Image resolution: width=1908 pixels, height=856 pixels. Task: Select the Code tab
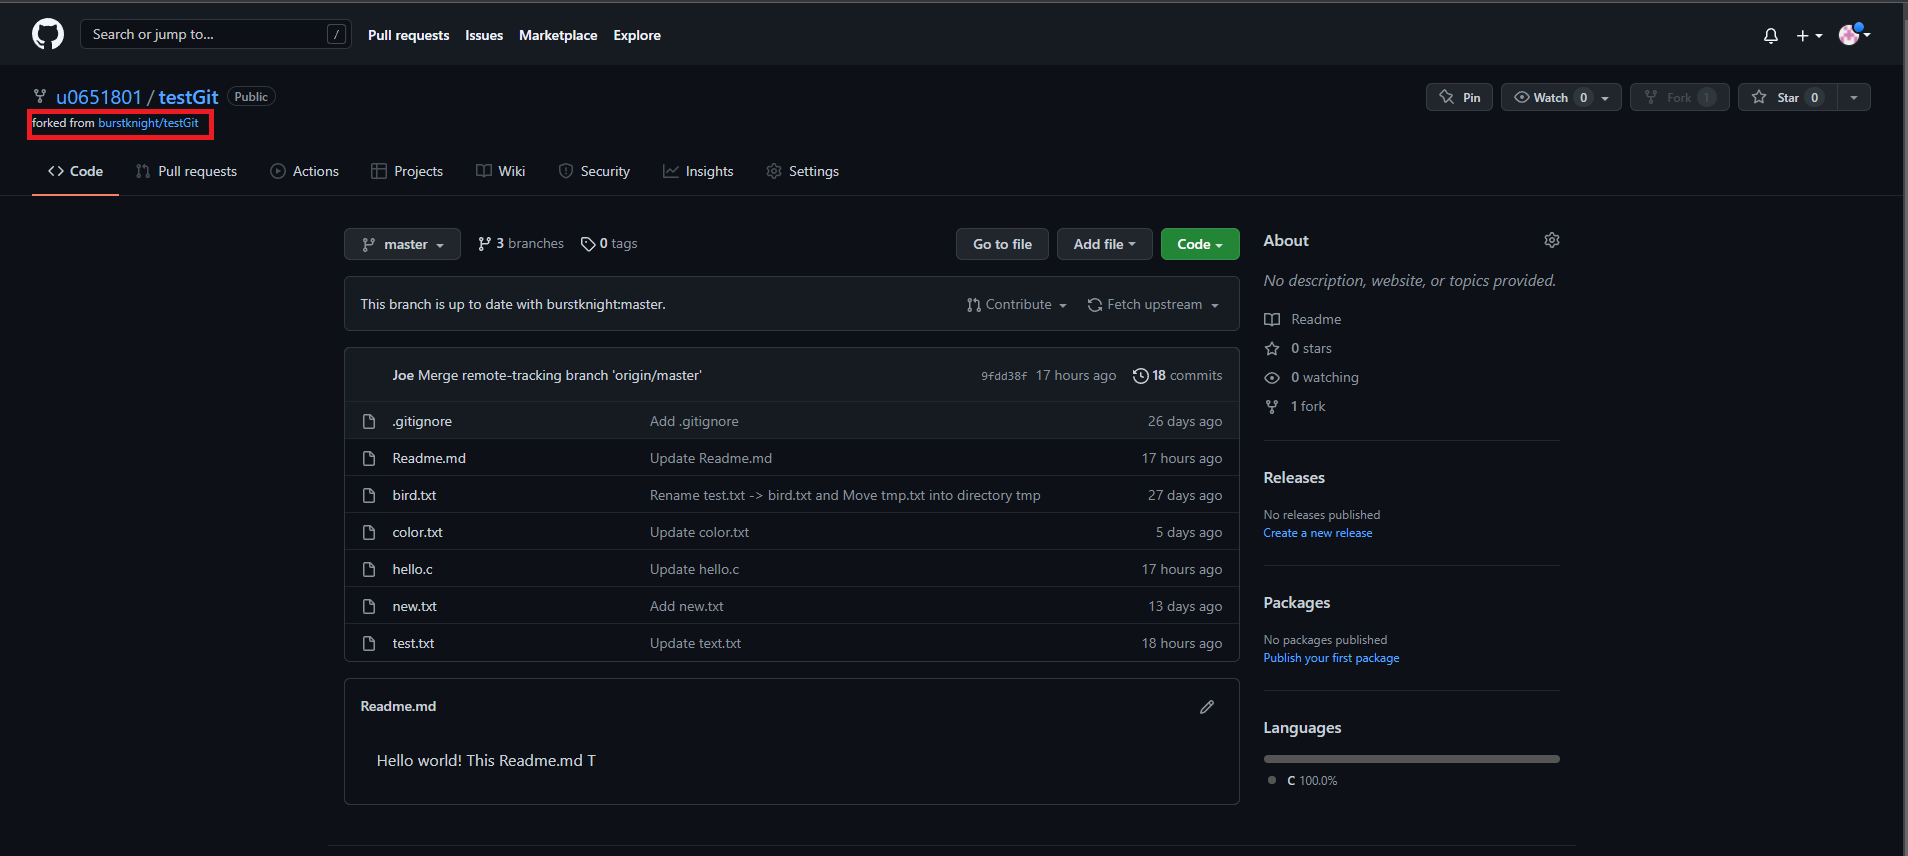pyautogui.click(x=75, y=171)
